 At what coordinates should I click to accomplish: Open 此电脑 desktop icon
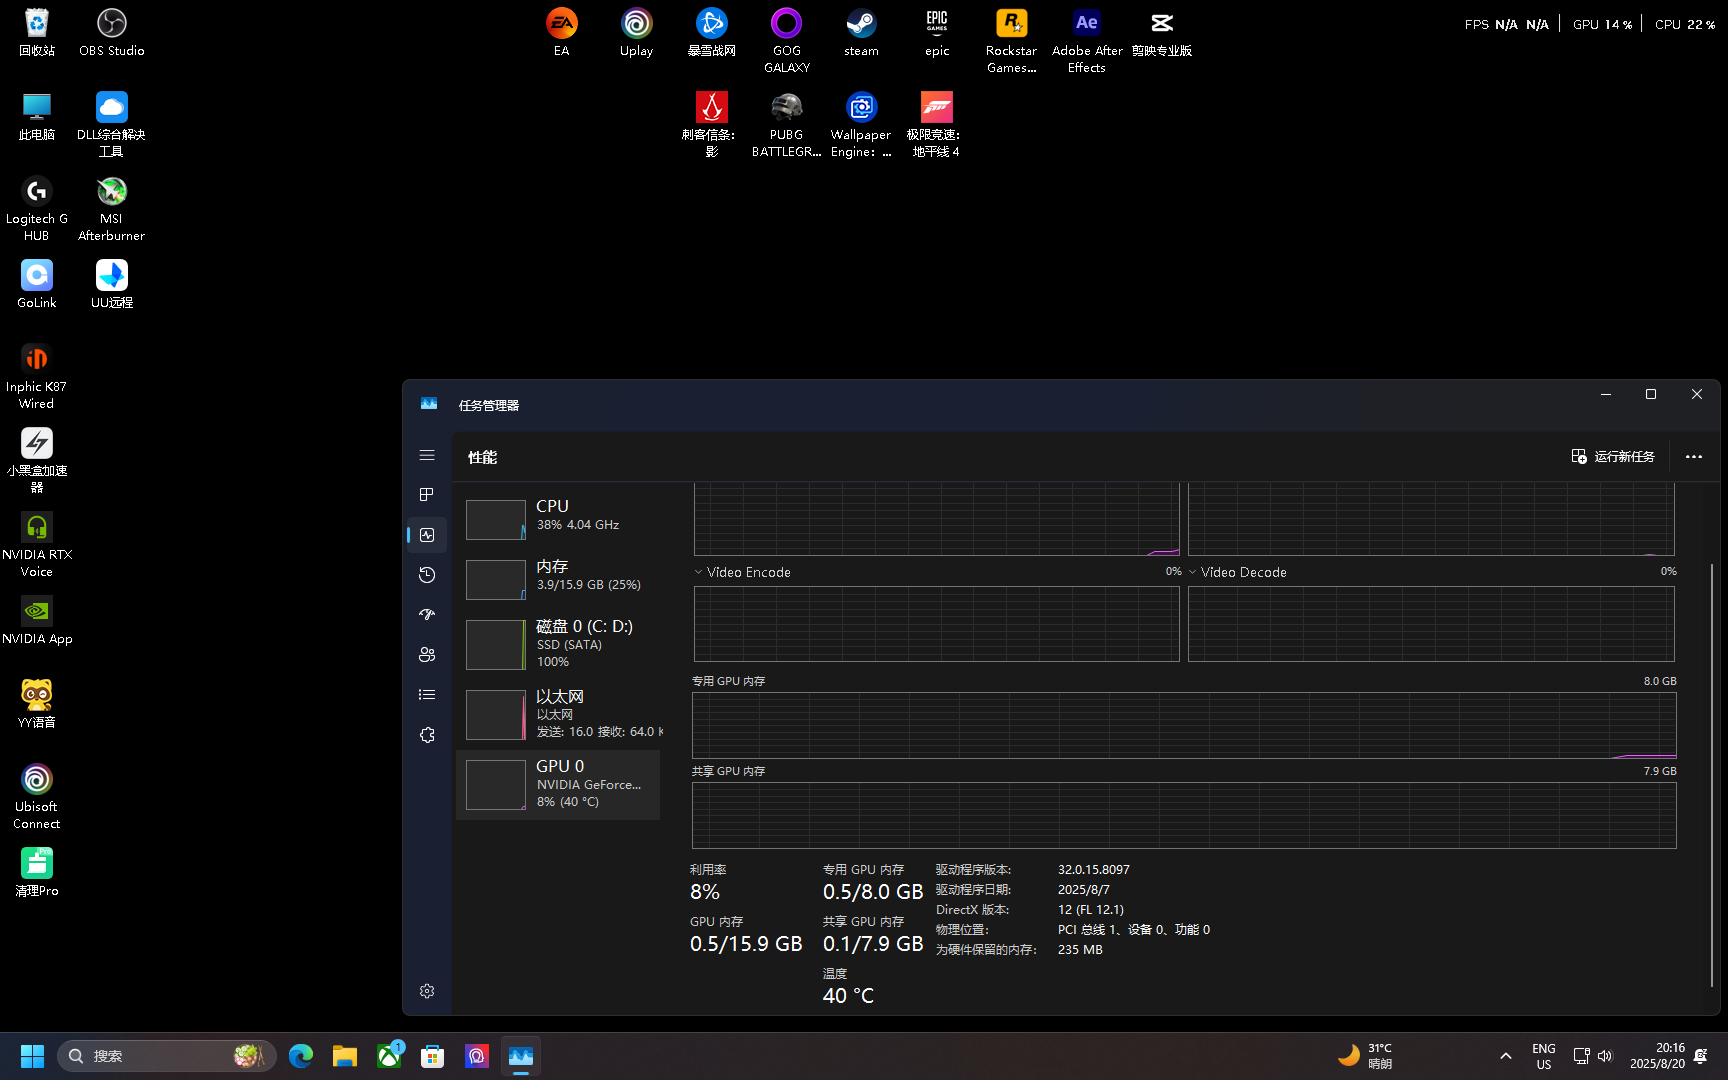pos(37,116)
